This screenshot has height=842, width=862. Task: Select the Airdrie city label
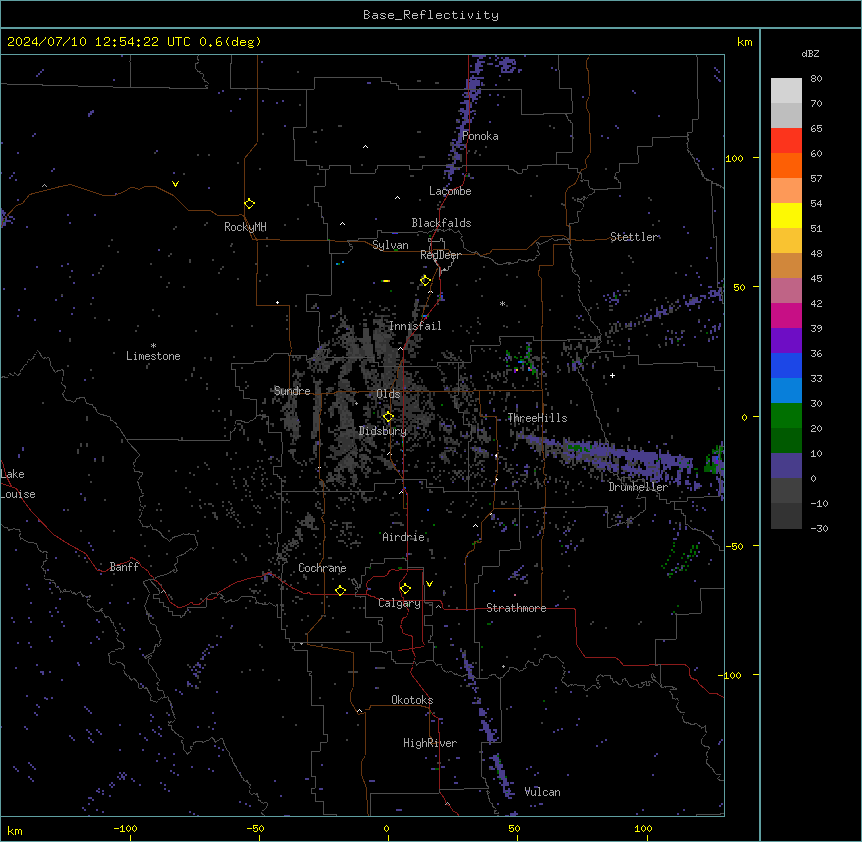(x=403, y=536)
